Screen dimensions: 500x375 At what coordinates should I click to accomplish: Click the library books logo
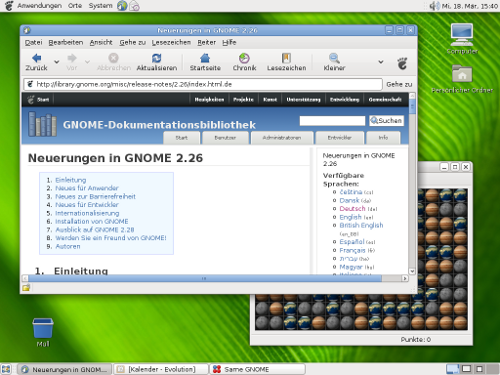point(42,124)
